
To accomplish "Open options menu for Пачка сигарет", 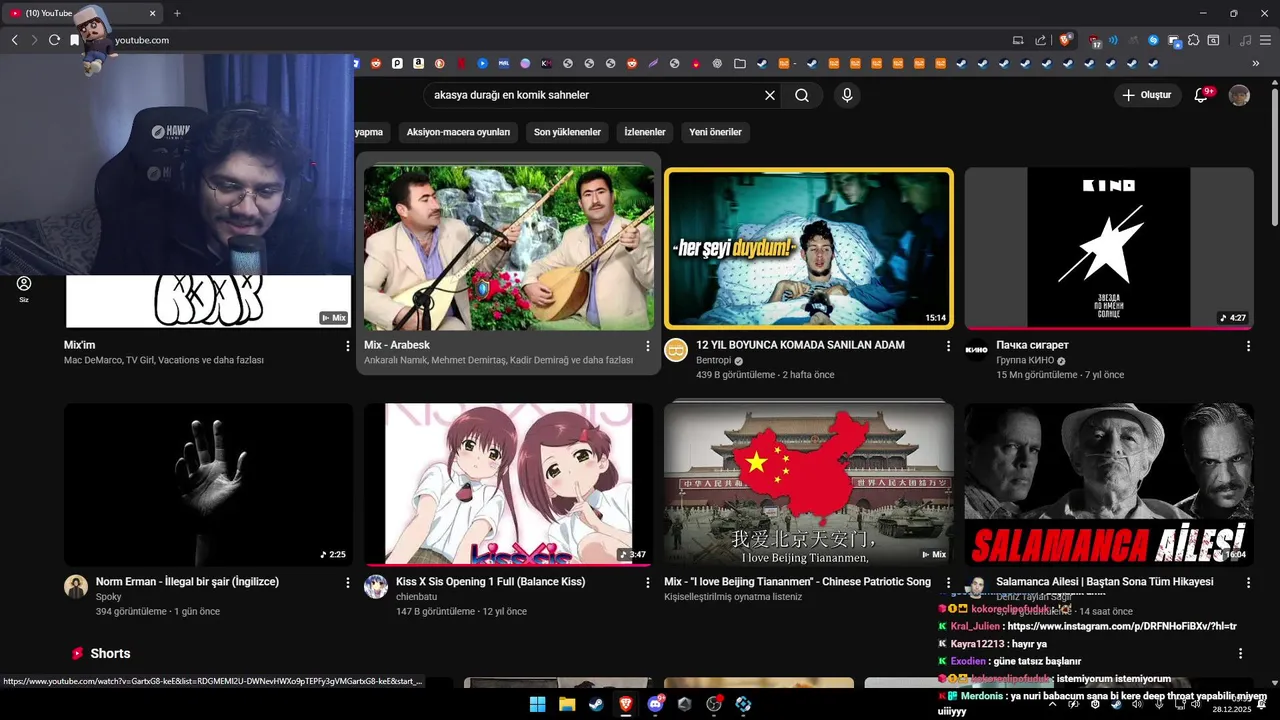I will (x=1248, y=346).
